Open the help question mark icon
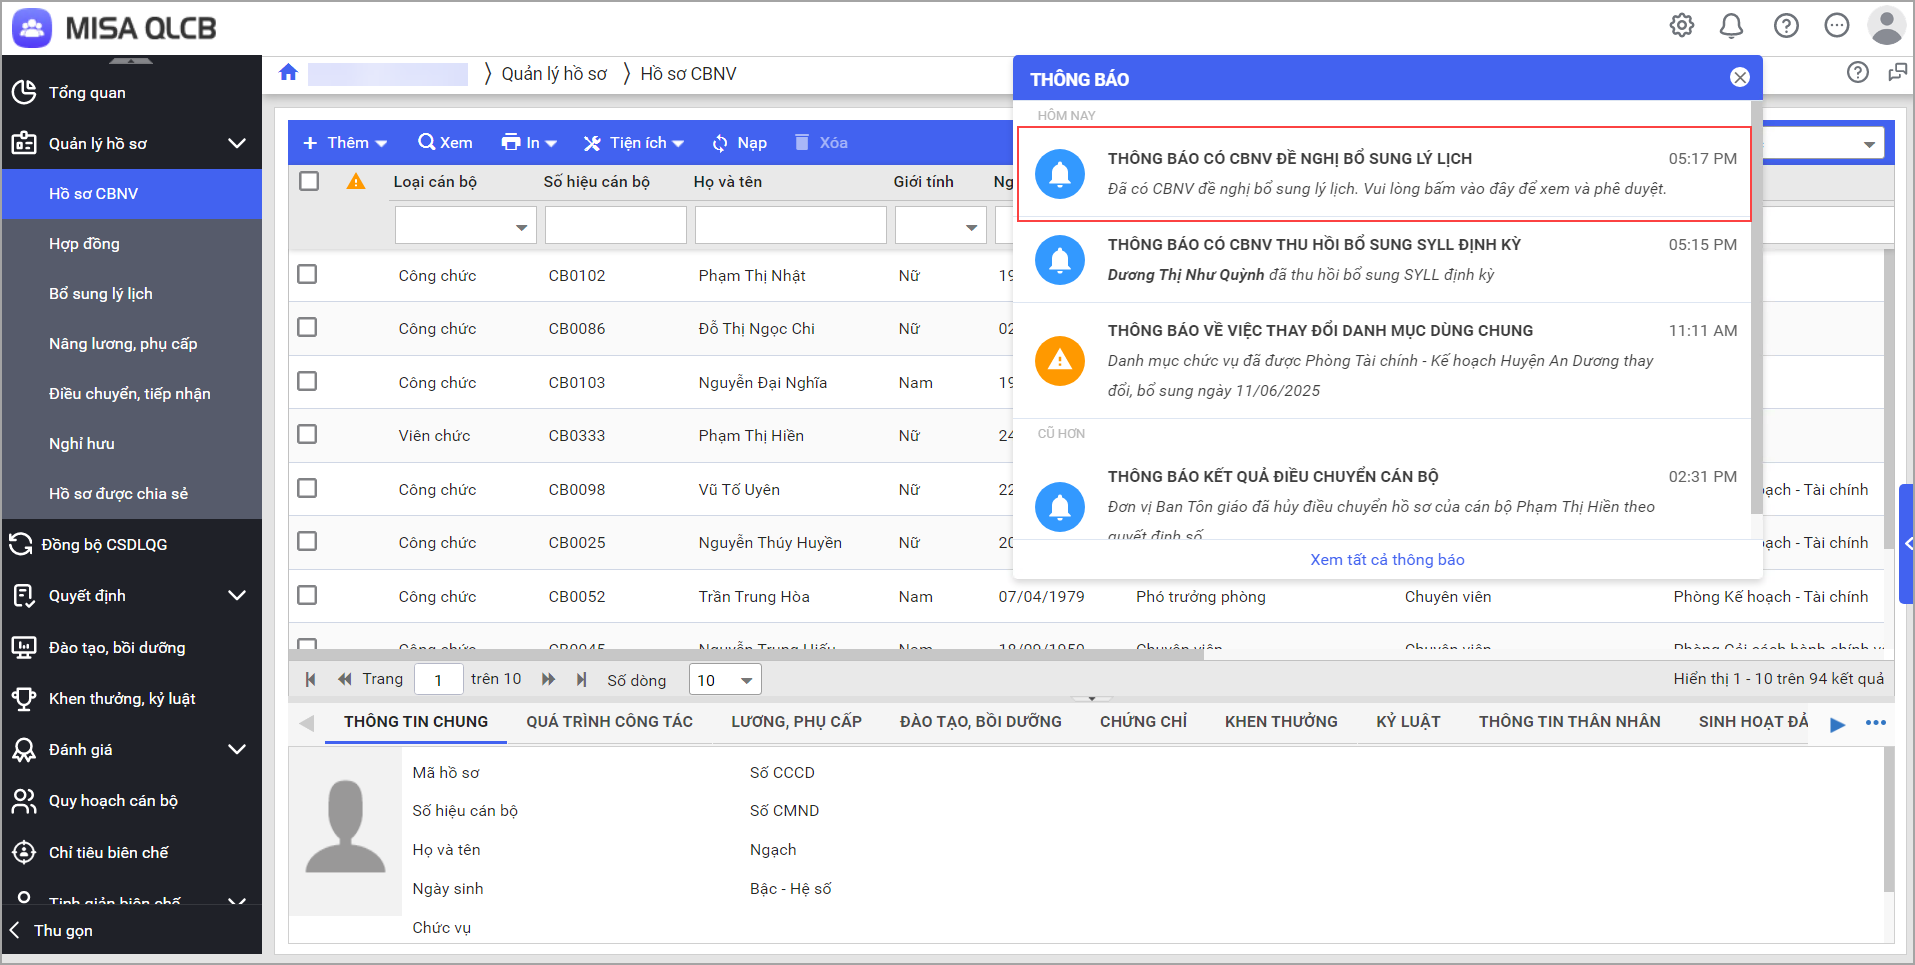This screenshot has height=965, width=1915. click(1785, 26)
